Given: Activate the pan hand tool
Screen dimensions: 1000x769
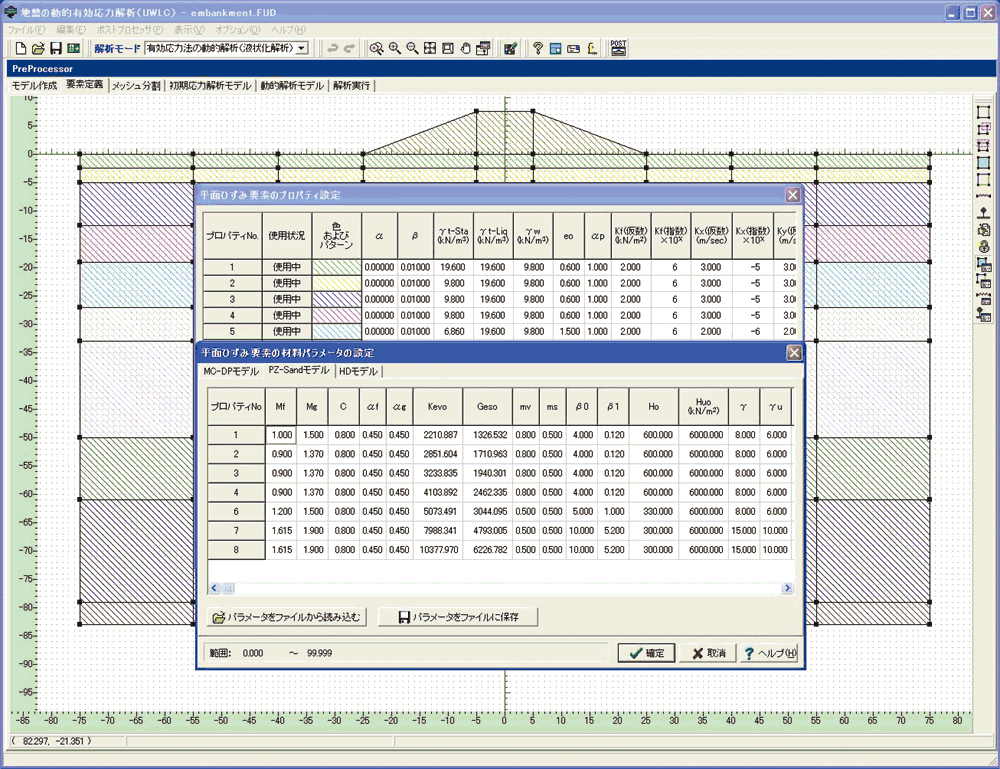Looking at the screenshot, I should tap(466, 48).
